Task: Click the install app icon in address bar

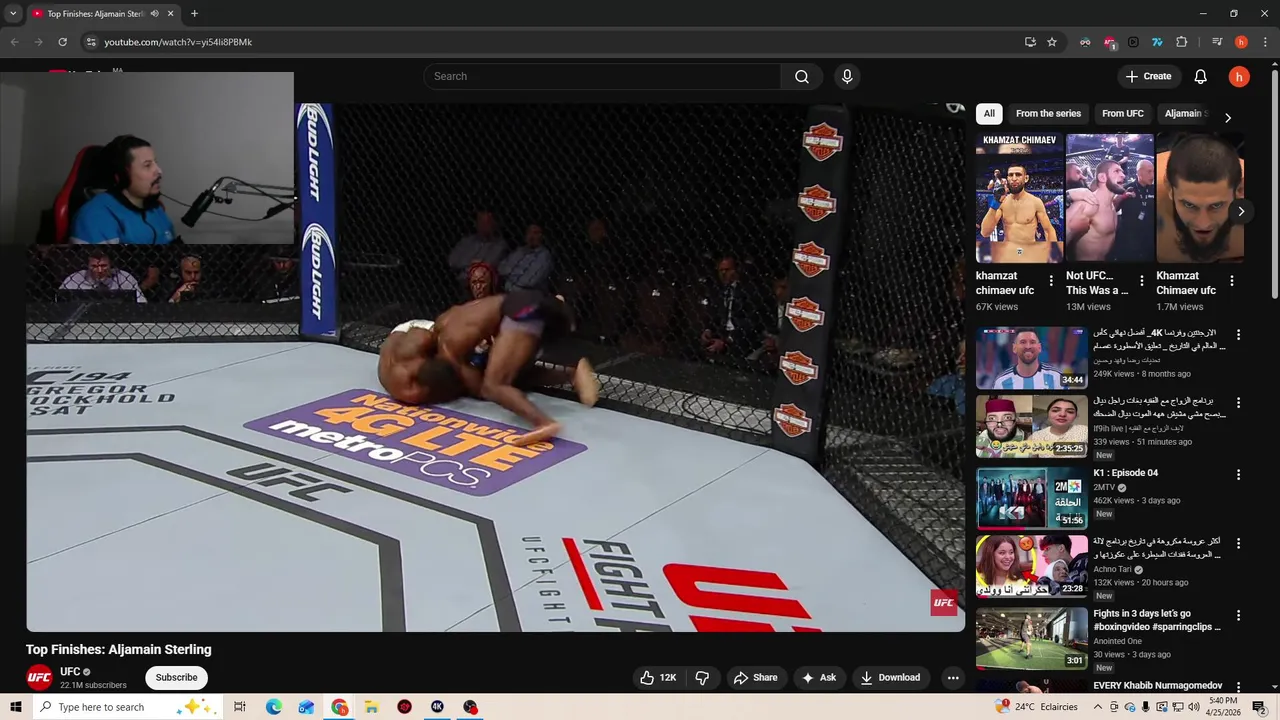Action: 1030,42
